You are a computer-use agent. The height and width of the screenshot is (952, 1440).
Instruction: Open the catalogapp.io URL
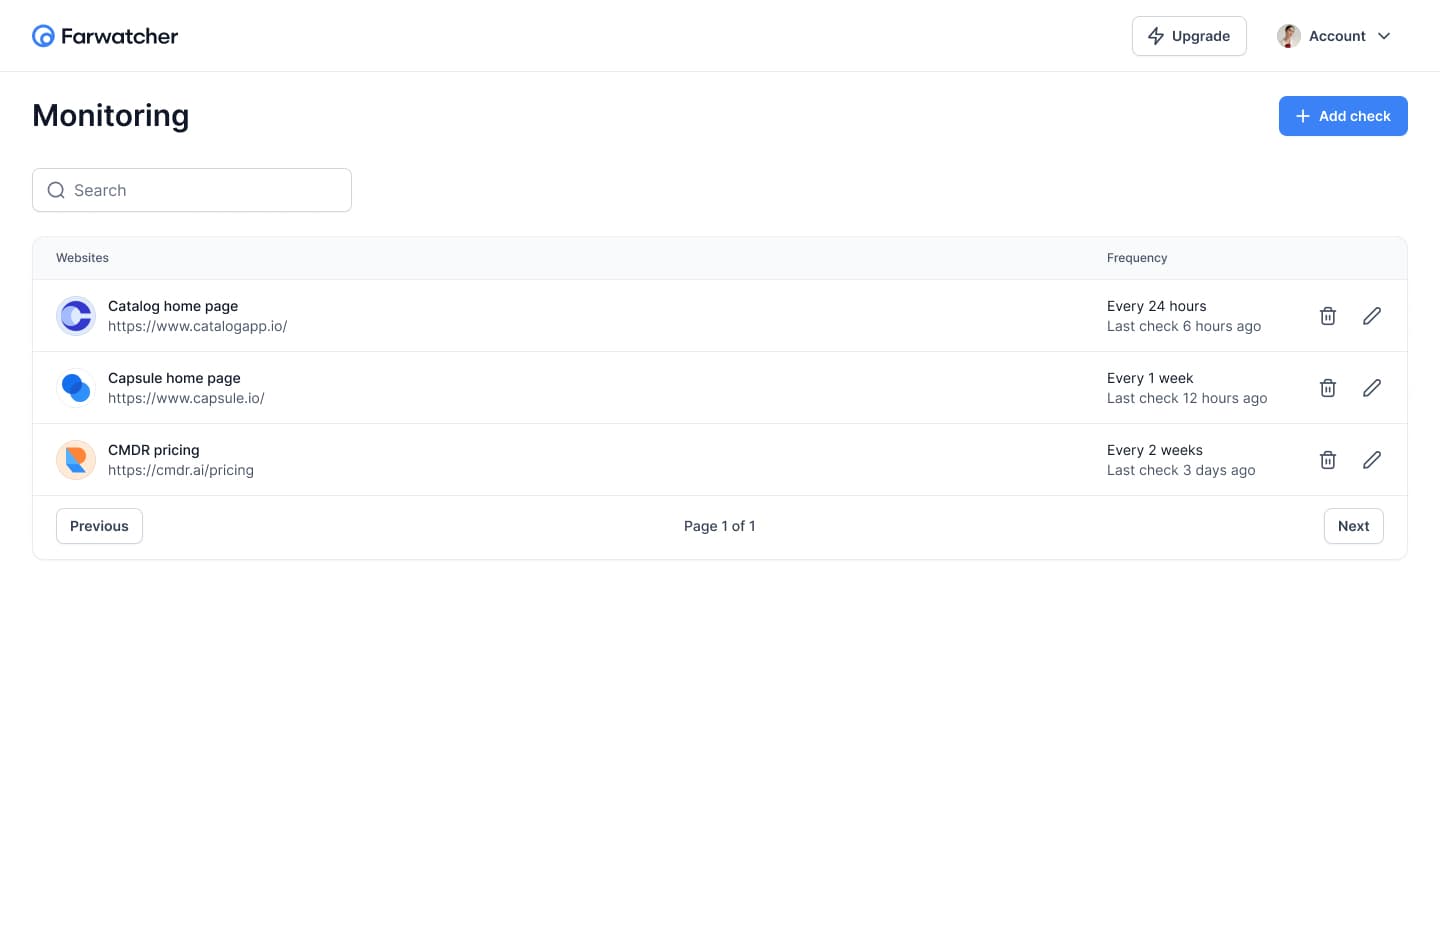tap(197, 327)
